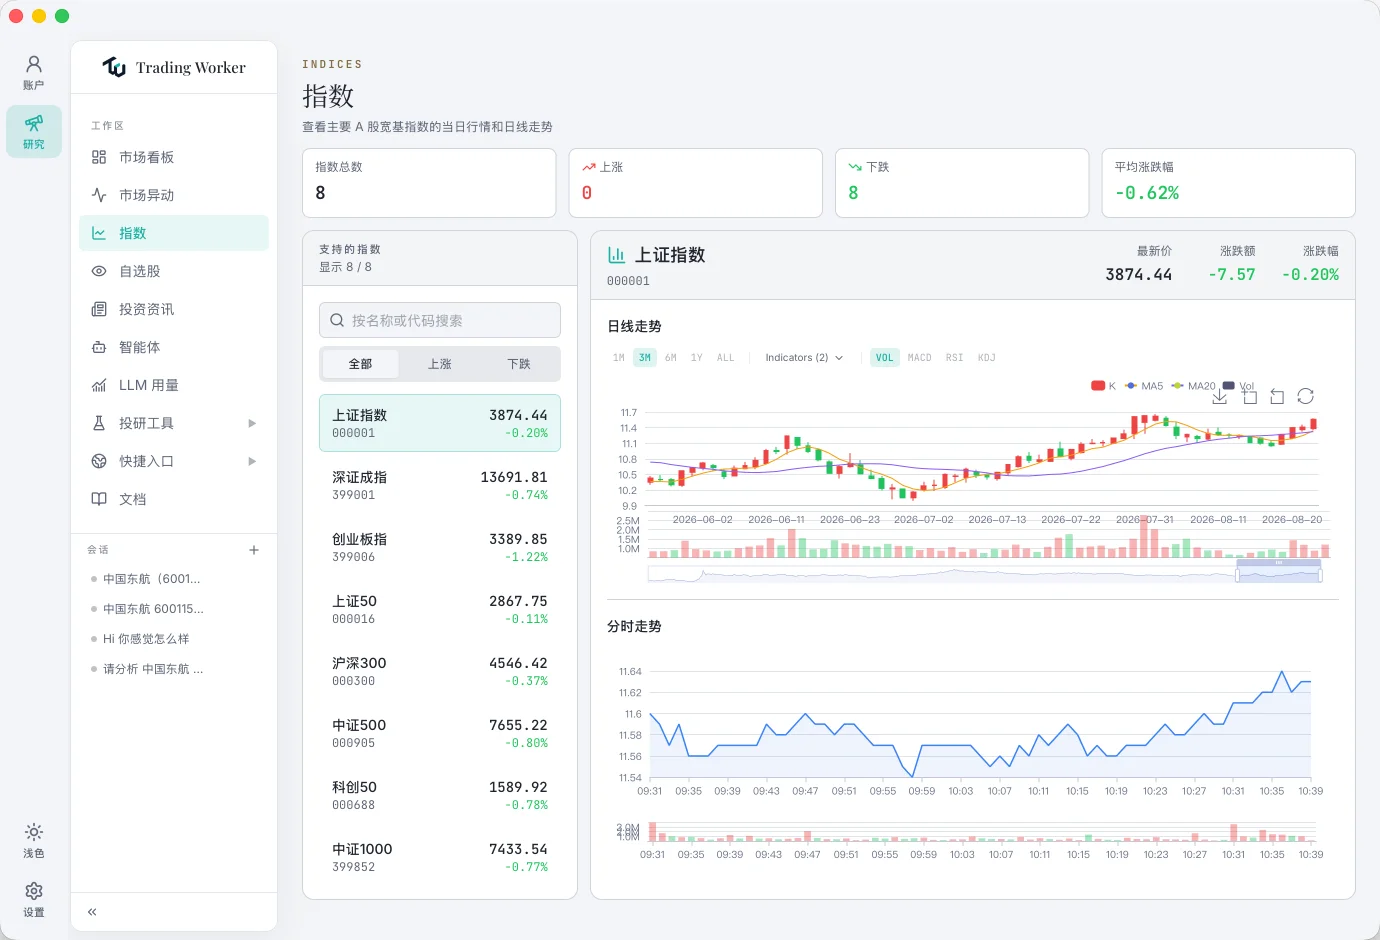Select 科创50 000688 row
The image size is (1380, 940).
click(440, 795)
